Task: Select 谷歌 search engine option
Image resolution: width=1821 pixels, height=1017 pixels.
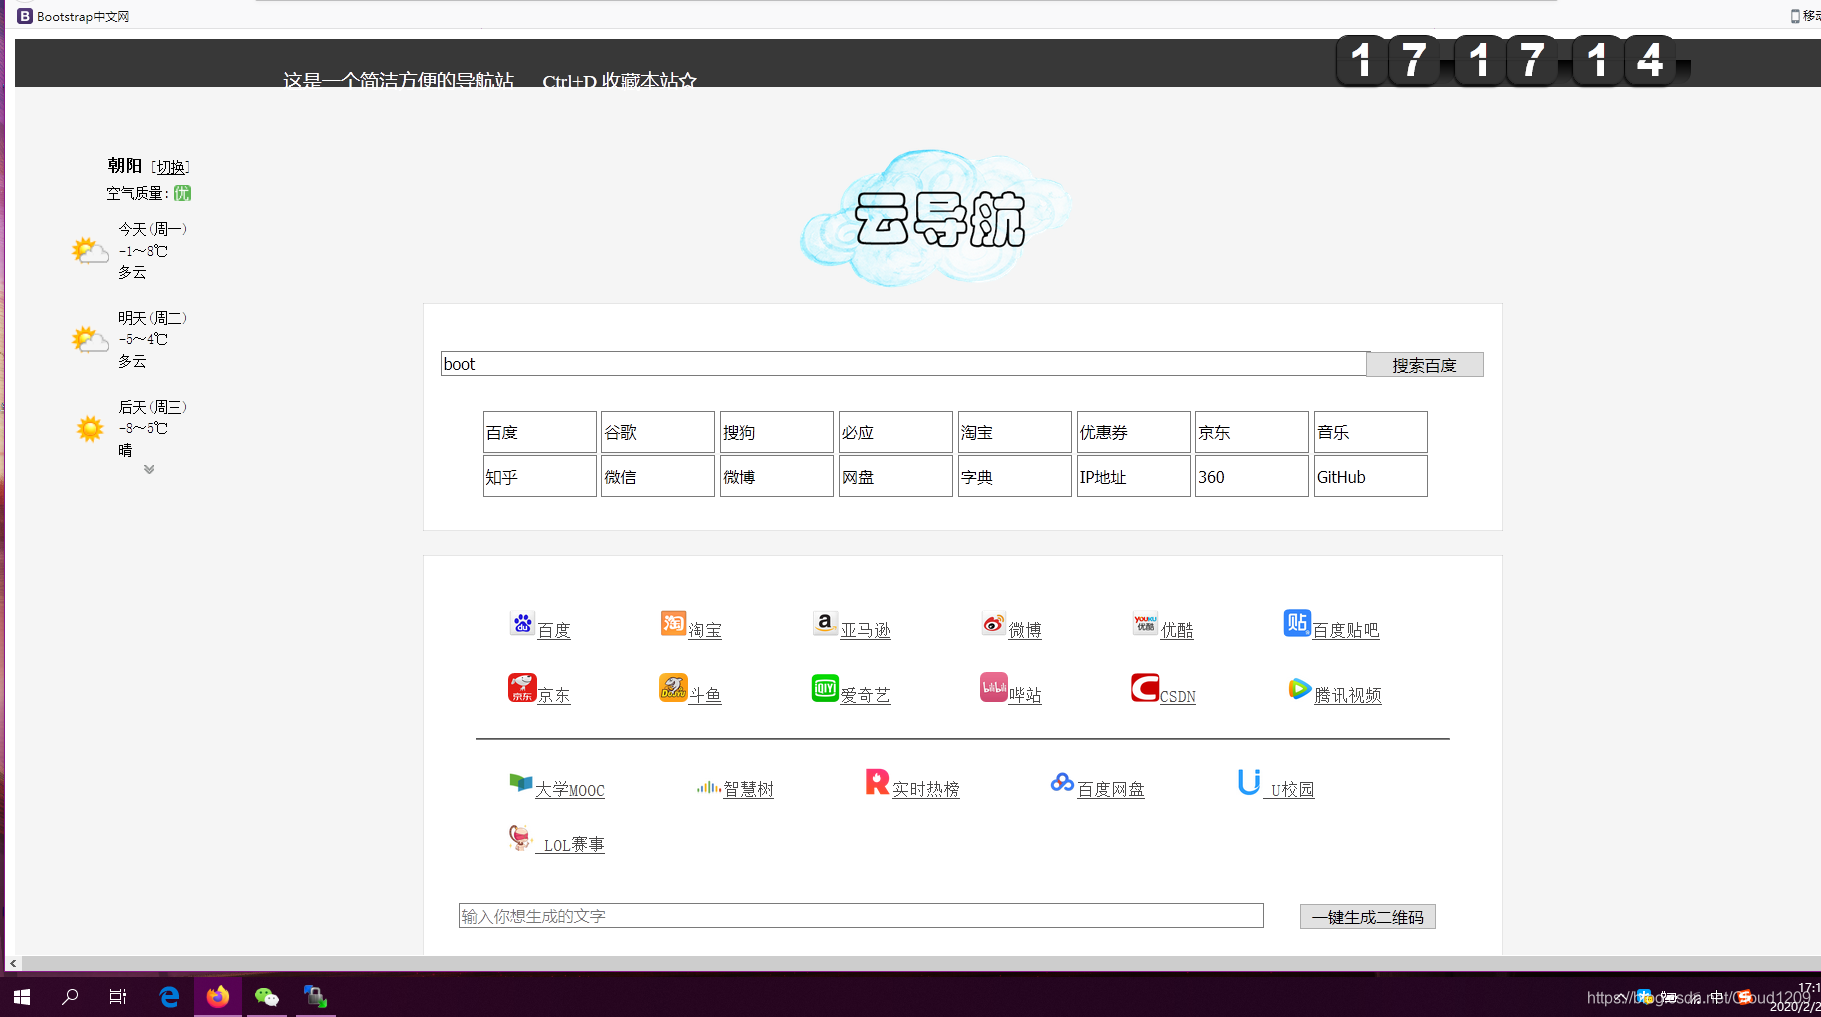Action: (x=658, y=432)
